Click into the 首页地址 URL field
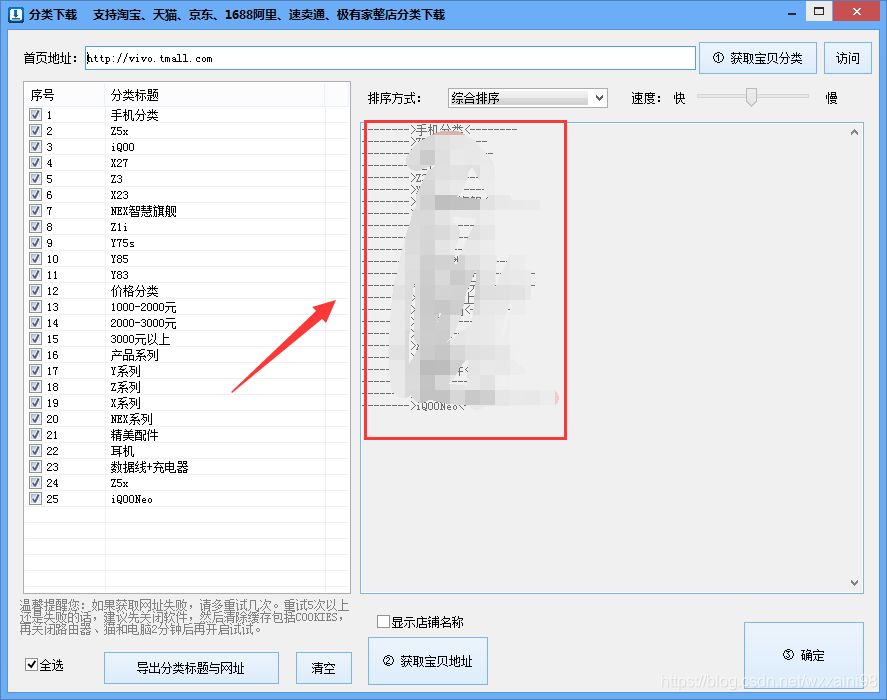Image resolution: width=887 pixels, height=700 pixels. click(x=390, y=58)
